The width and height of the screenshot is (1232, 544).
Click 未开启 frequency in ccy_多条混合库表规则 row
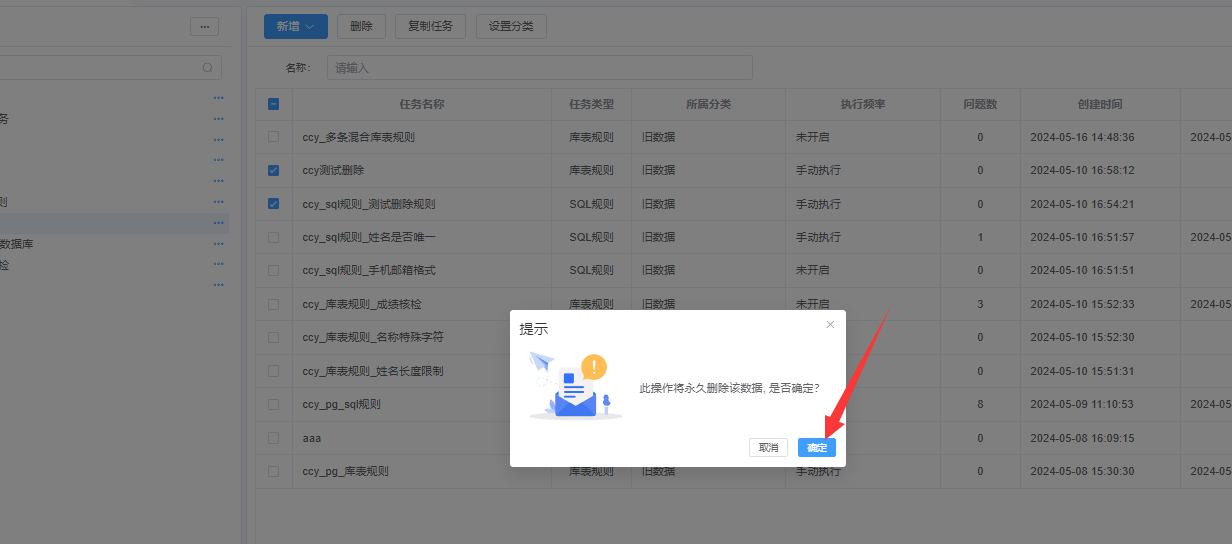pos(813,137)
